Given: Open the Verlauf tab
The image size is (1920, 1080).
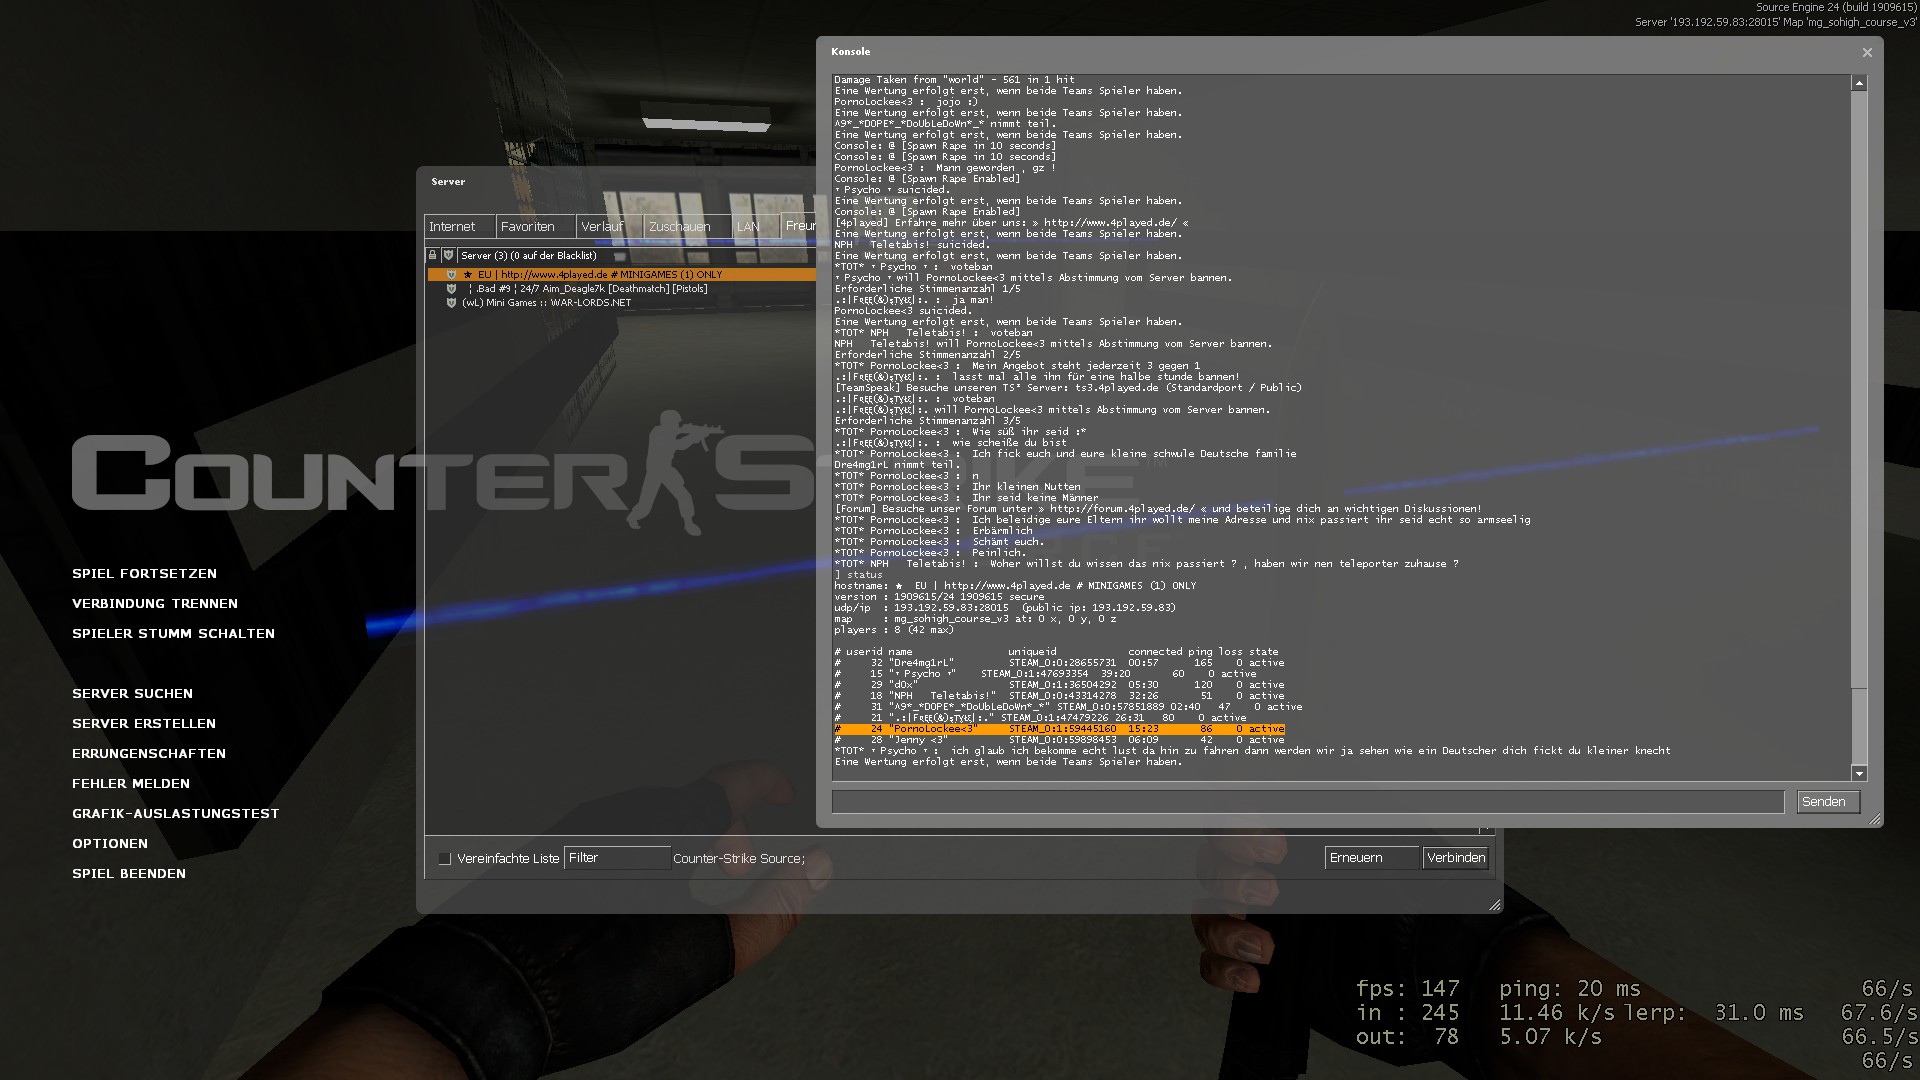Looking at the screenshot, I should [x=609, y=227].
